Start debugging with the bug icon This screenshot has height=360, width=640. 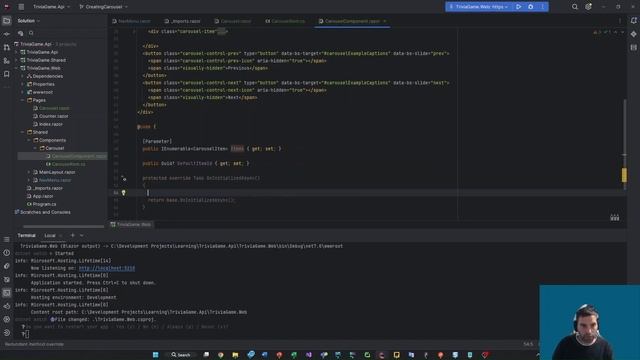pyautogui.click(x=531, y=7)
